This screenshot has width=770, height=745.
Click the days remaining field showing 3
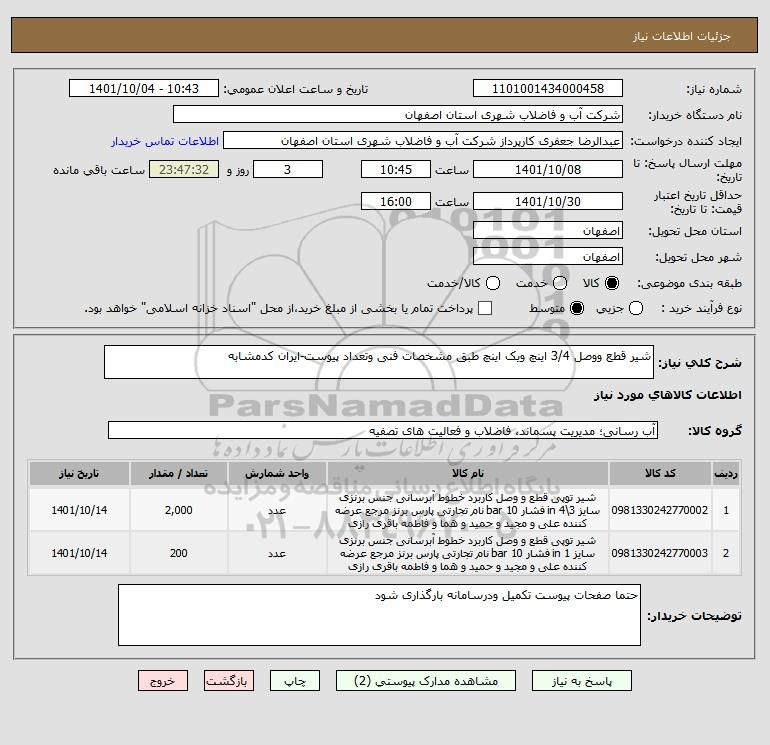[x=288, y=169]
